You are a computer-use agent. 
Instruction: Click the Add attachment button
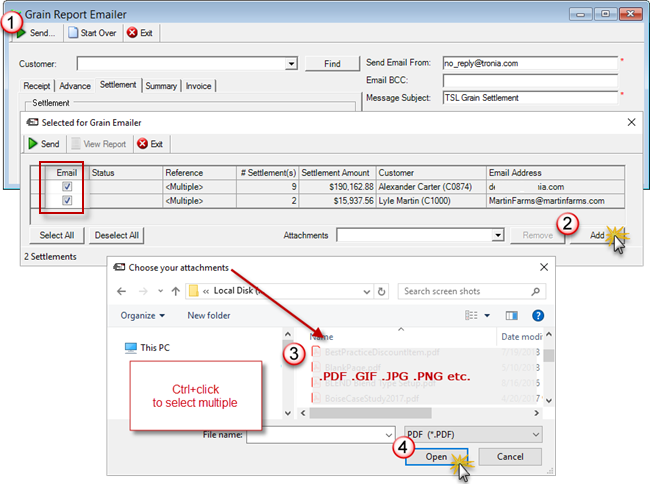tap(597, 235)
